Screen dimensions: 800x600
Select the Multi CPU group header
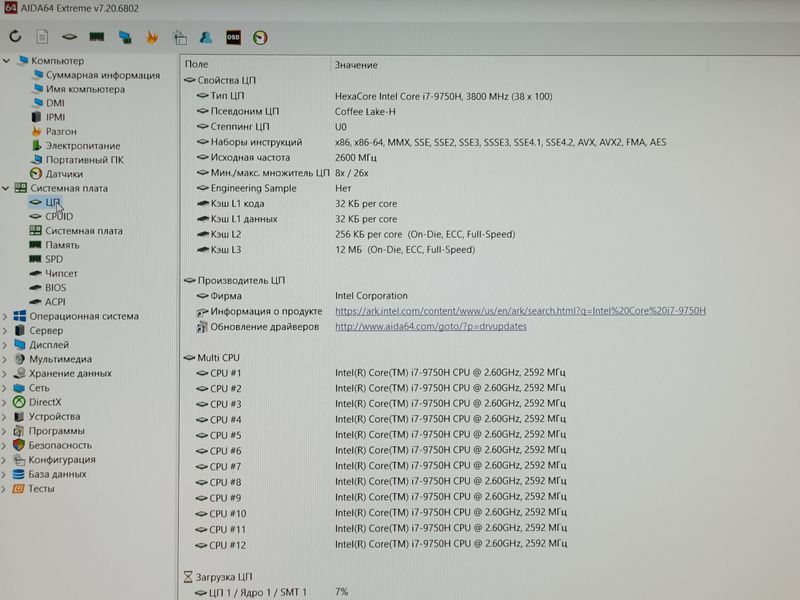pyautogui.click(x=212, y=358)
